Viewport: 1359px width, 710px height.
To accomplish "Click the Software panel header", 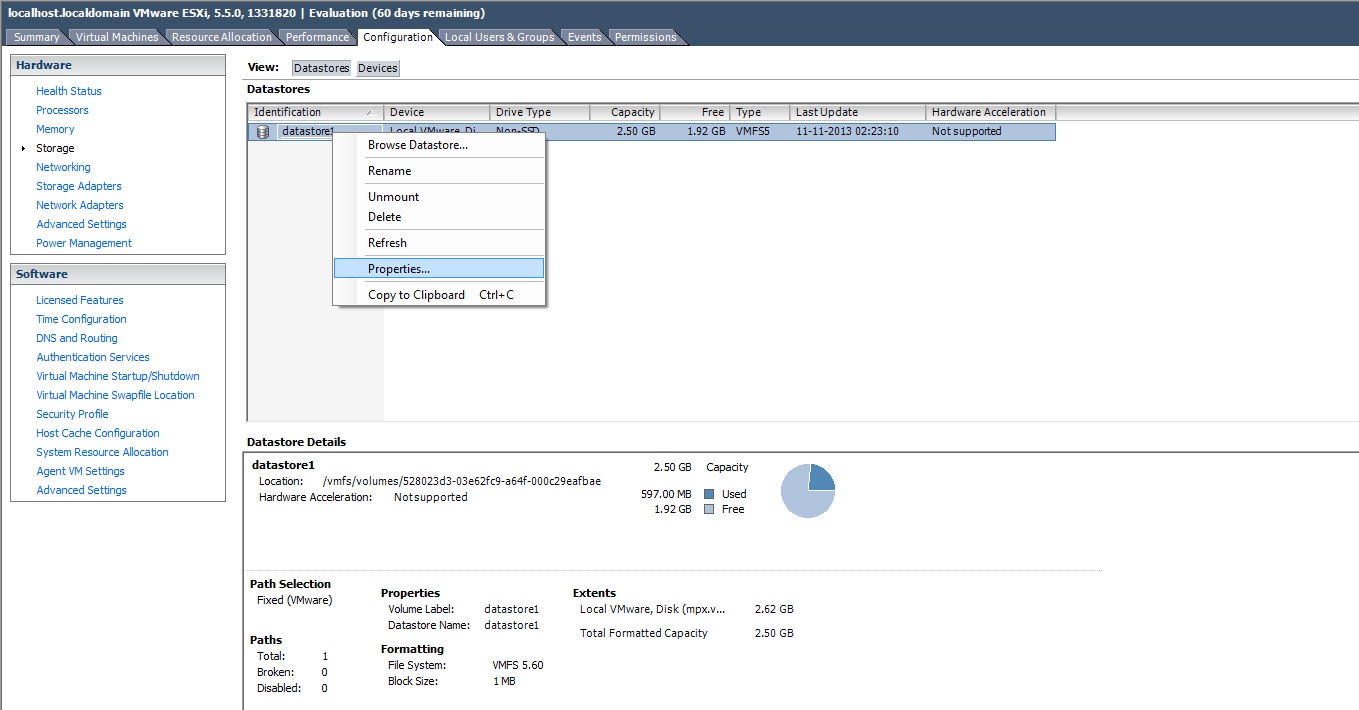I will [x=118, y=274].
